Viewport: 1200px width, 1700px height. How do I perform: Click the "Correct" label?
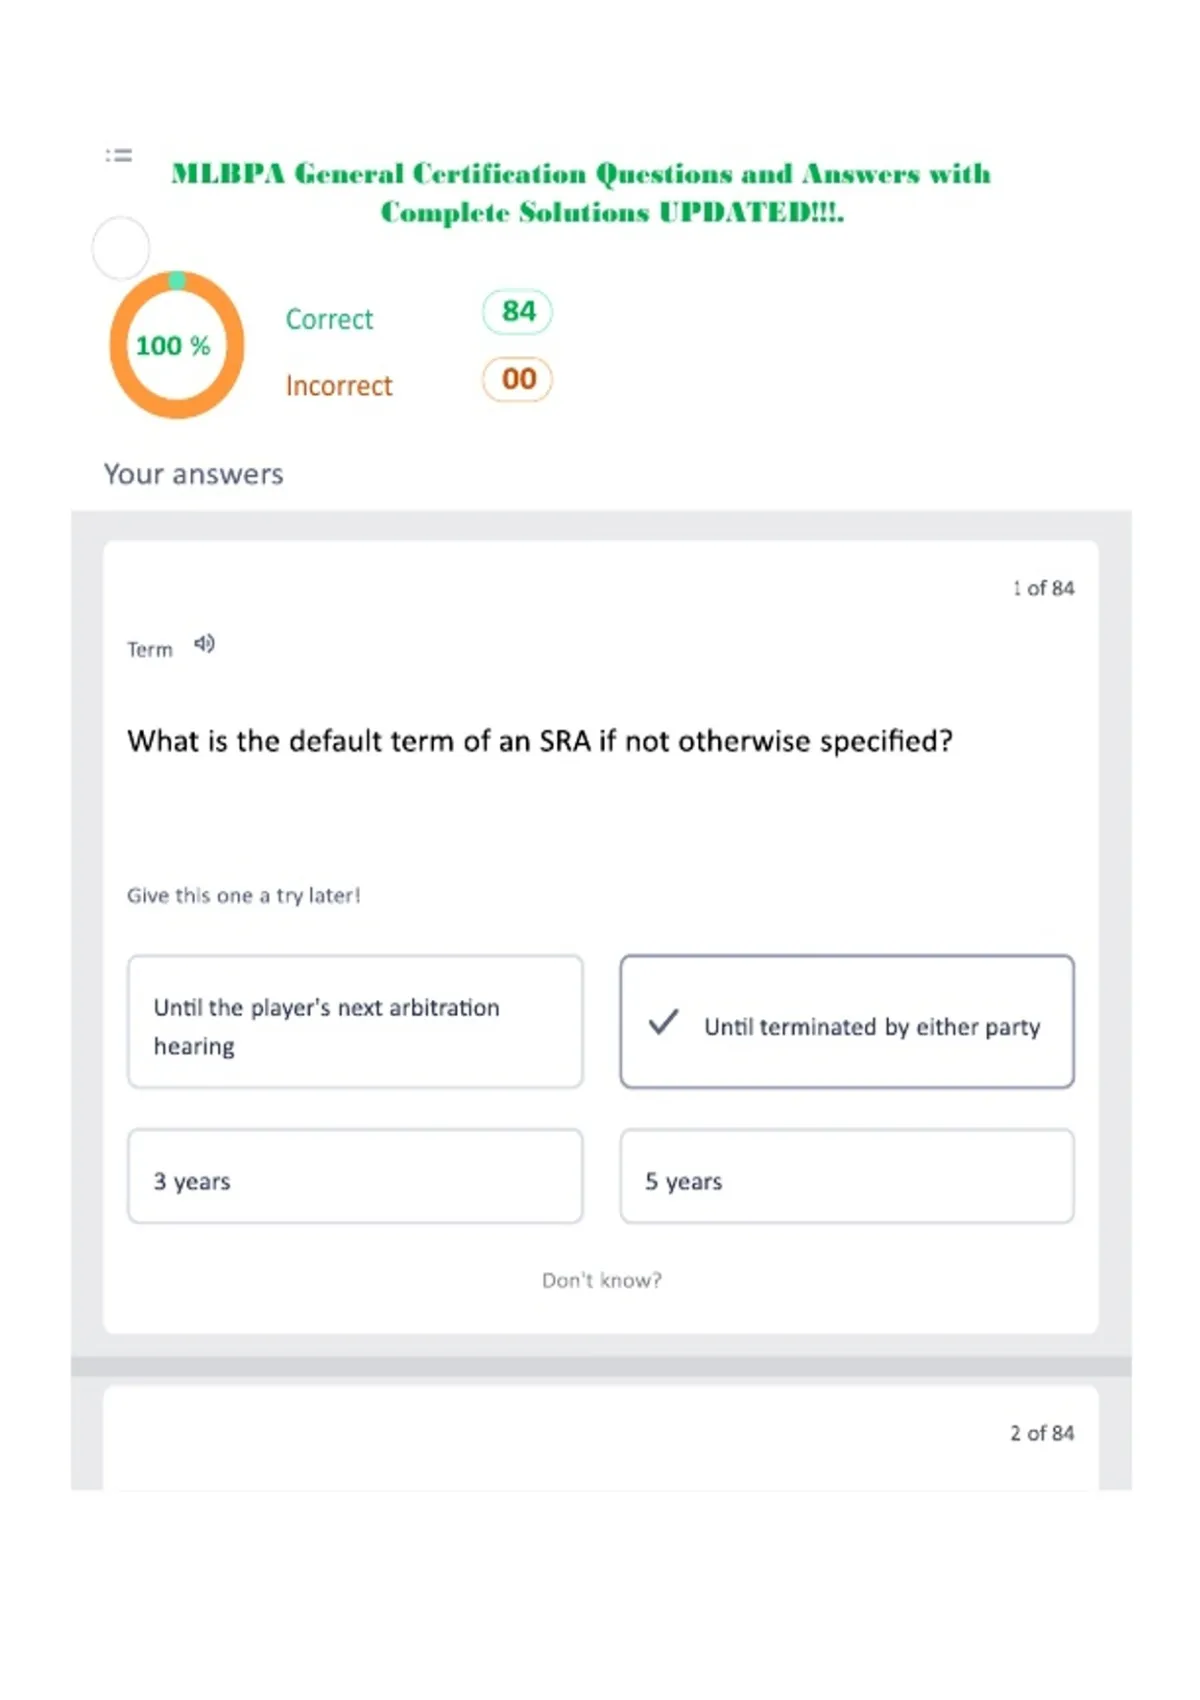pyautogui.click(x=329, y=319)
